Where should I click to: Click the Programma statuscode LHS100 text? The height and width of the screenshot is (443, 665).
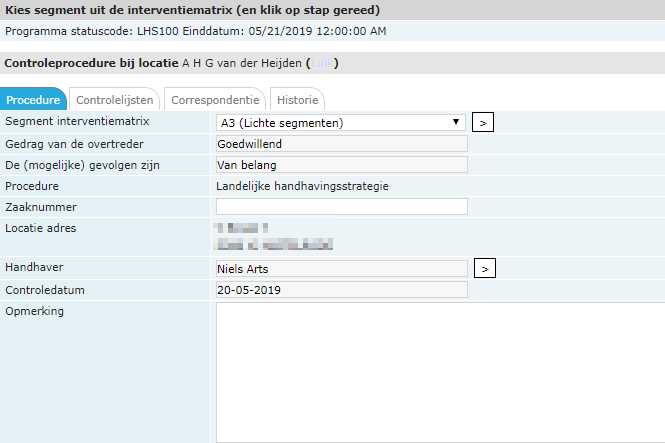[195, 31]
